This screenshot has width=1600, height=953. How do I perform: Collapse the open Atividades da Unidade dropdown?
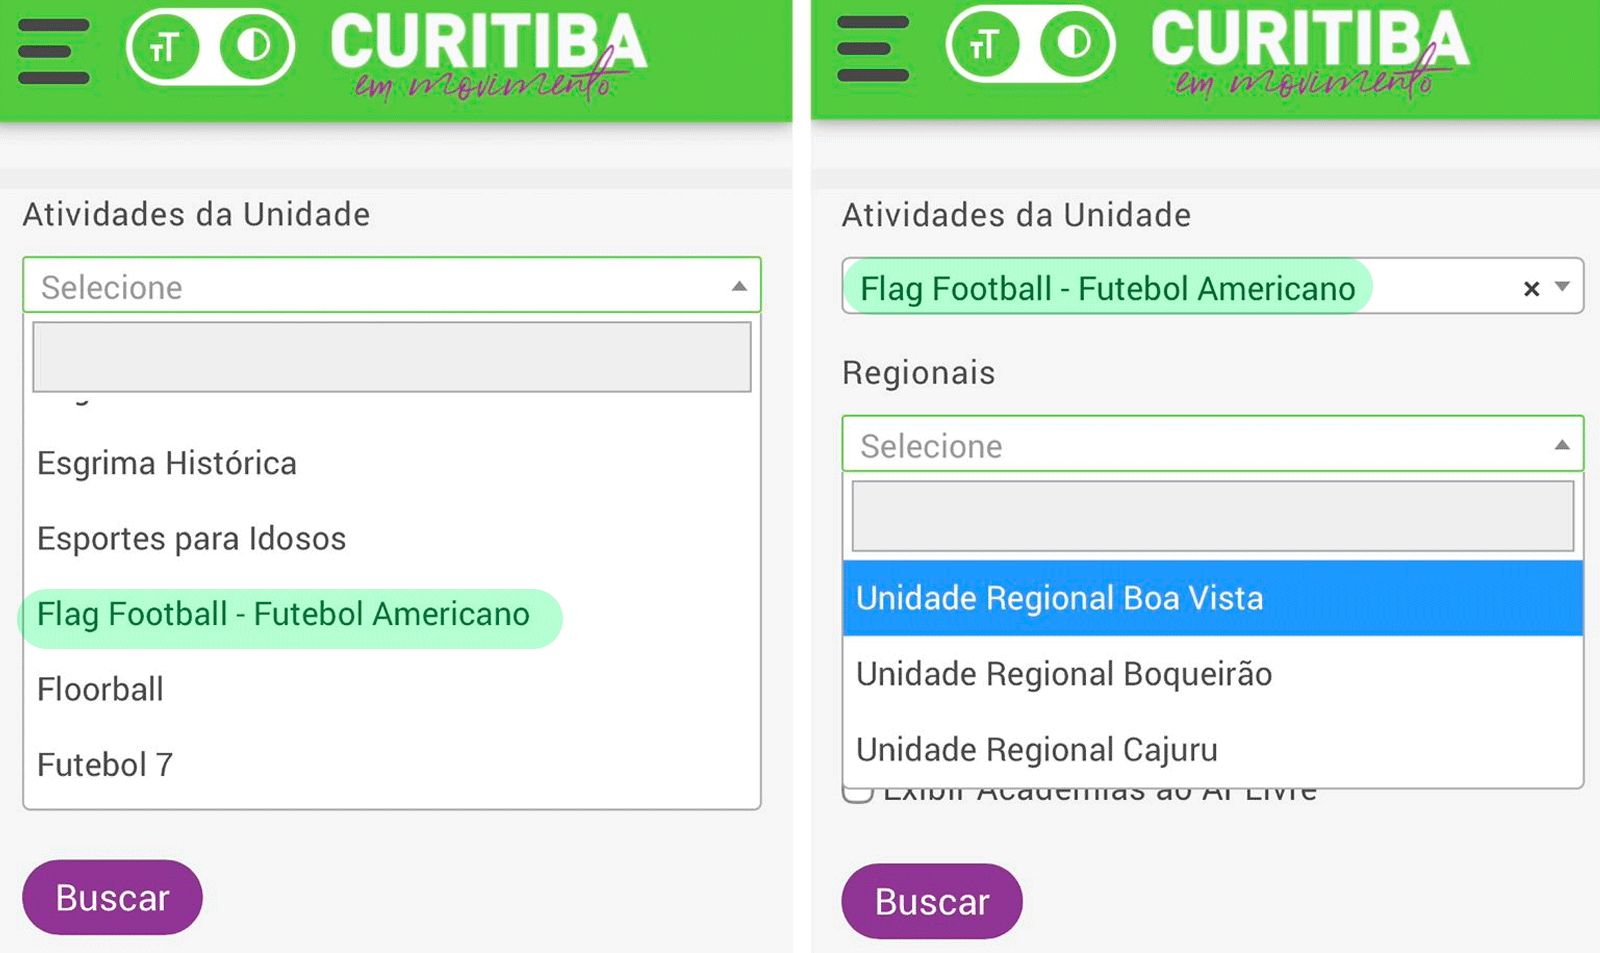739,287
